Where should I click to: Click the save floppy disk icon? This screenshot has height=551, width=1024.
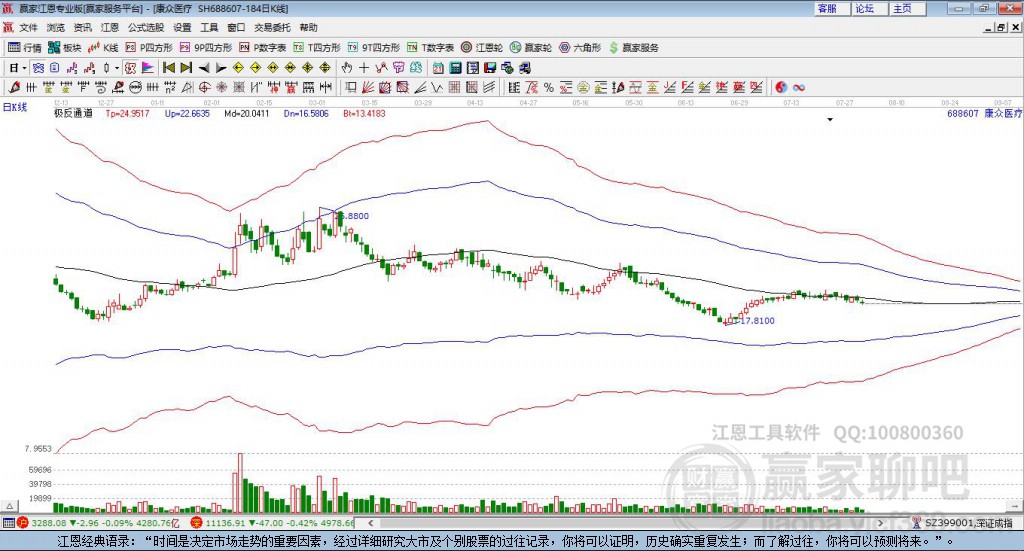pos(490,68)
